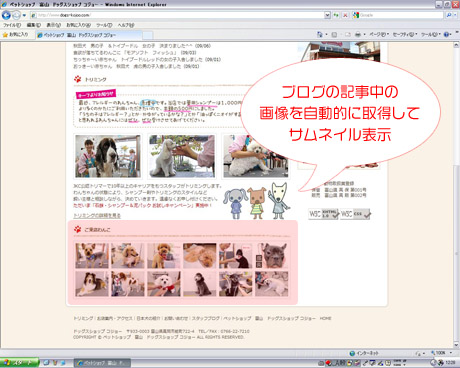
Task: Open the spaniel trimming photo
Action: tap(108, 156)
